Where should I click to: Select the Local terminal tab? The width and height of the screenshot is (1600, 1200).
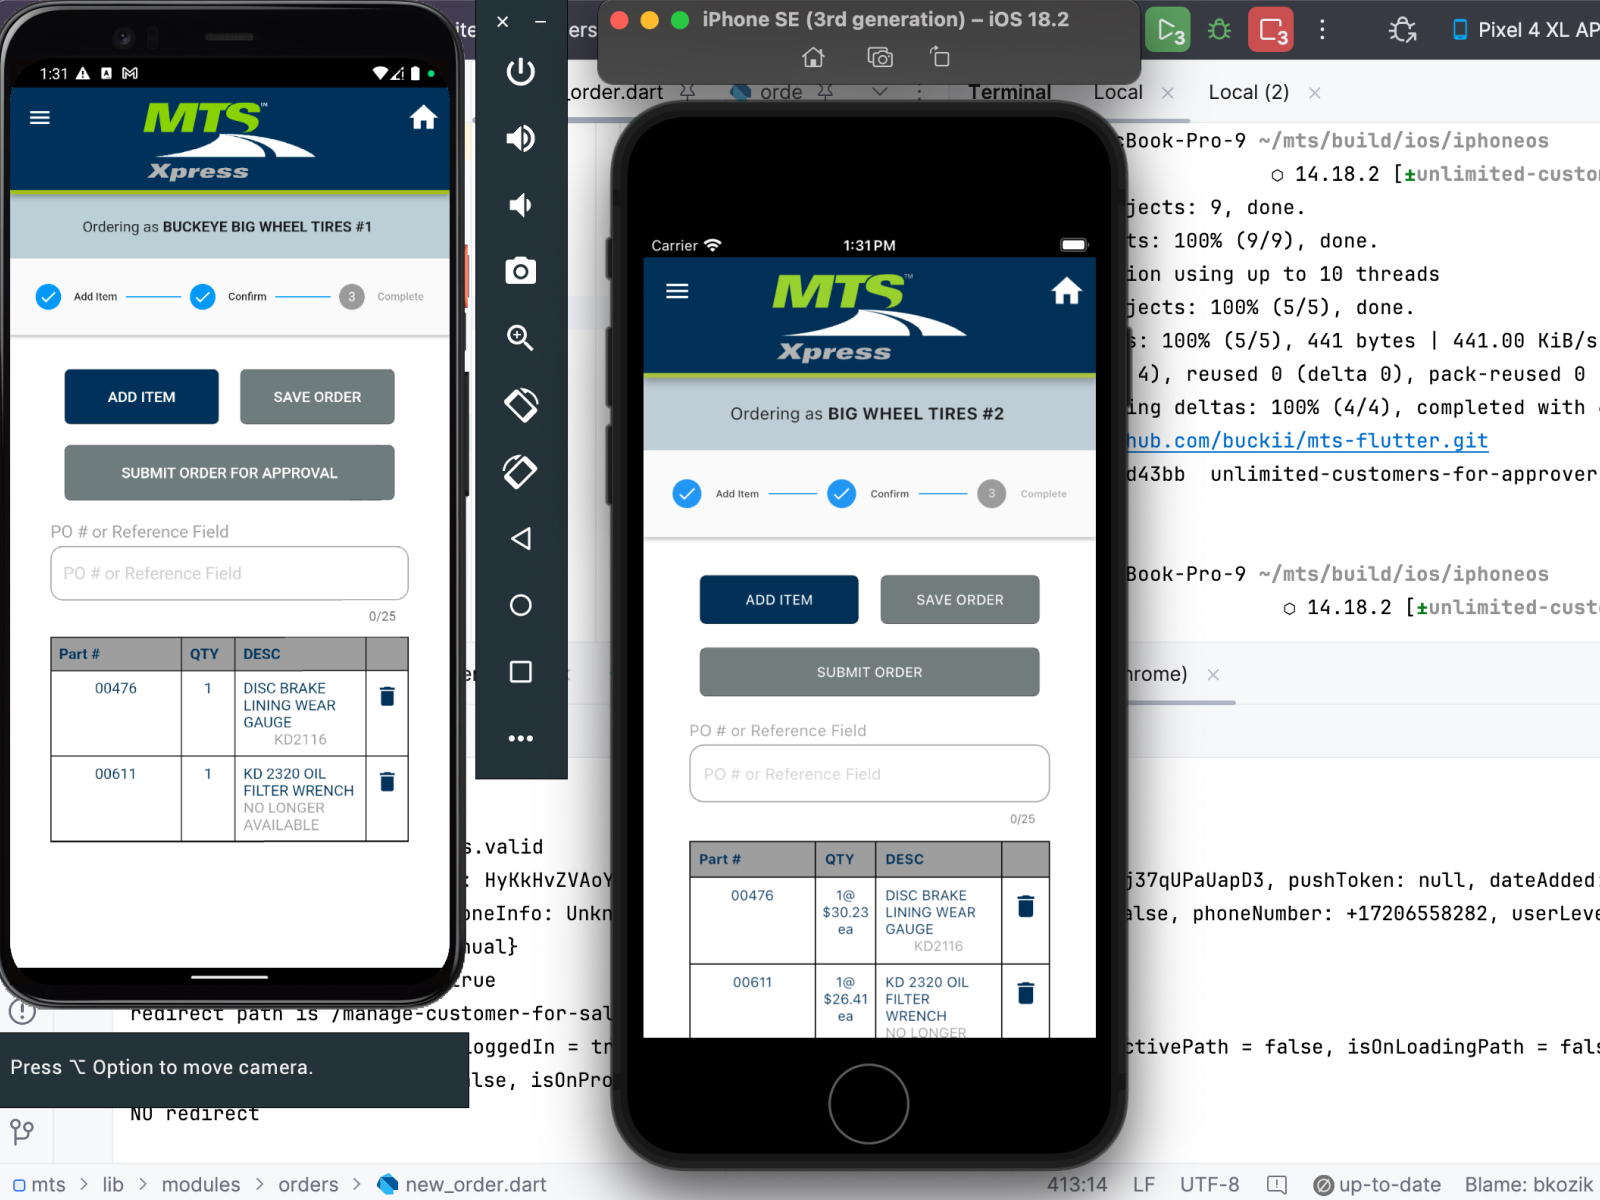tap(1117, 92)
